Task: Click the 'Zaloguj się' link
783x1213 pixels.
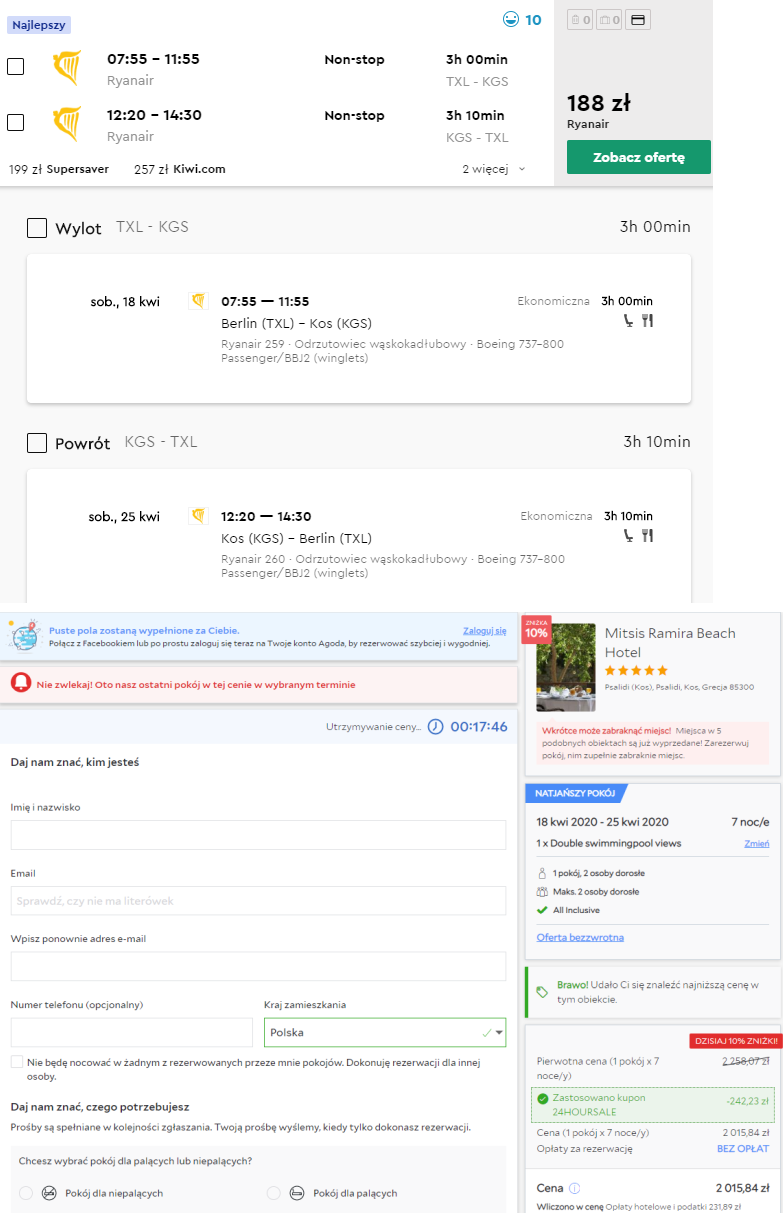Action: point(485,631)
